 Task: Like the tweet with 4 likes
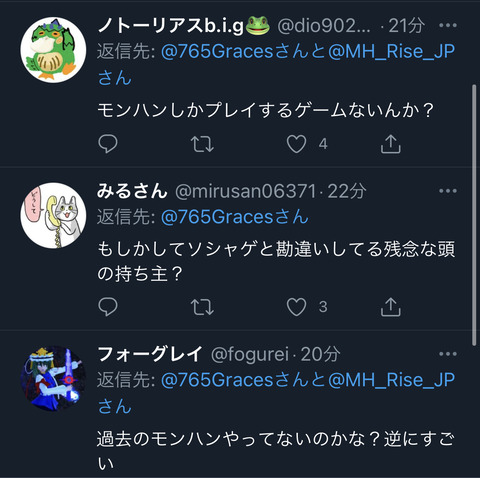(x=296, y=144)
